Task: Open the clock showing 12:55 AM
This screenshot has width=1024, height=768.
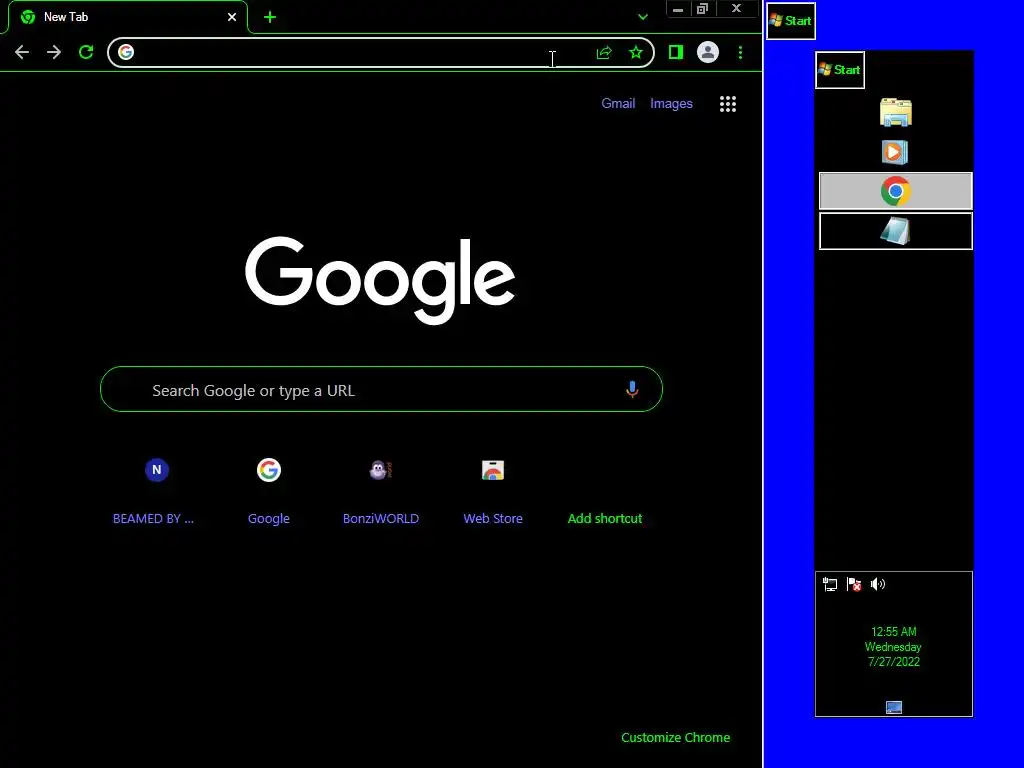Action: pyautogui.click(x=893, y=647)
